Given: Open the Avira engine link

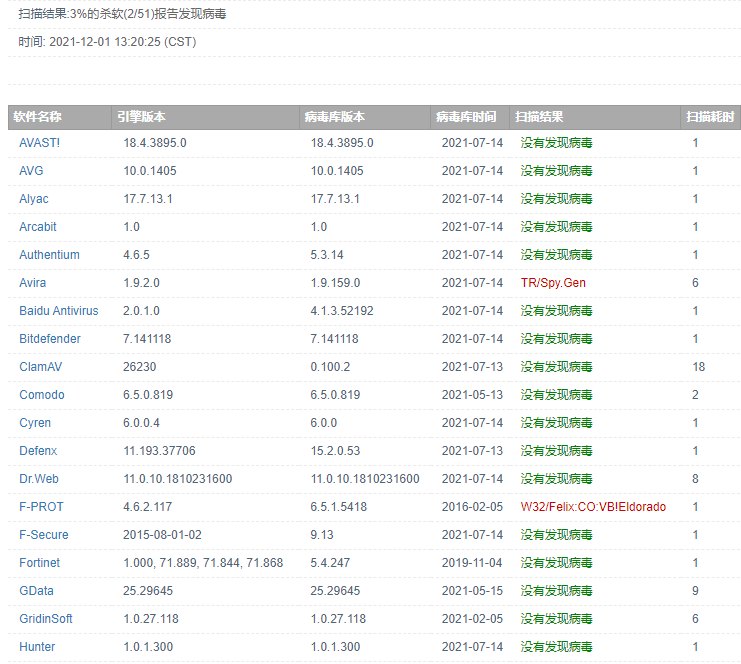Looking at the screenshot, I should 32,283.
